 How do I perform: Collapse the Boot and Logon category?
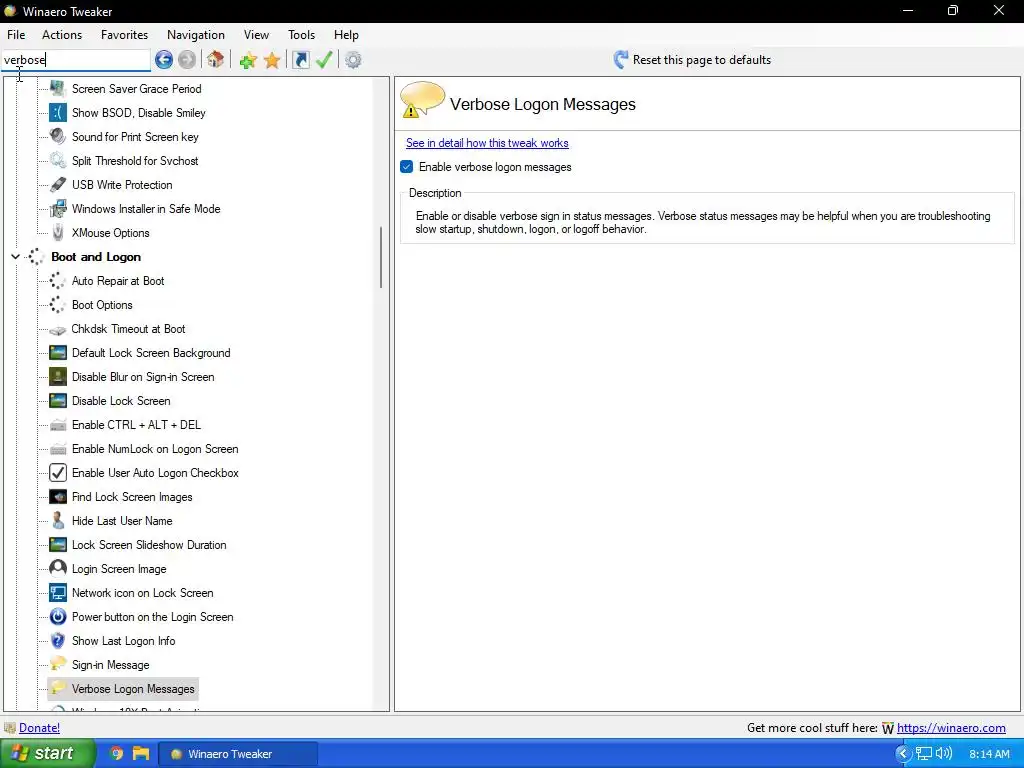coord(15,257)
